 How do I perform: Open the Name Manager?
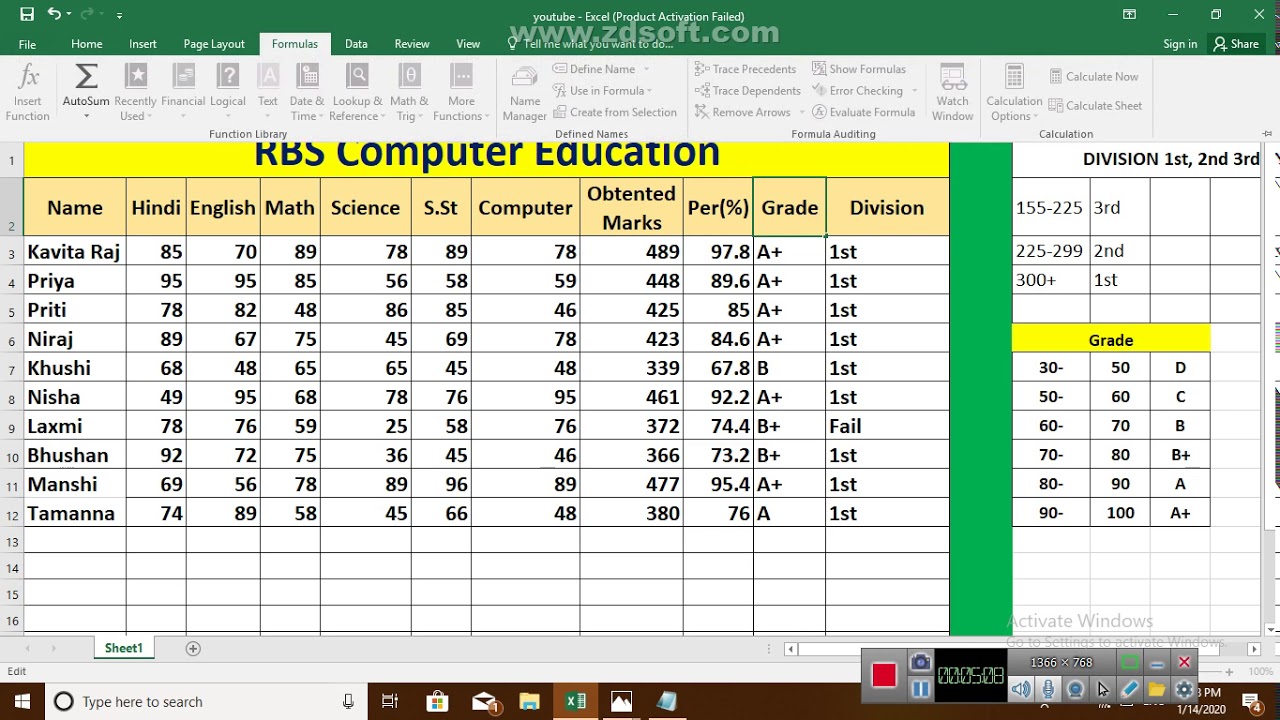pos(525,93)
